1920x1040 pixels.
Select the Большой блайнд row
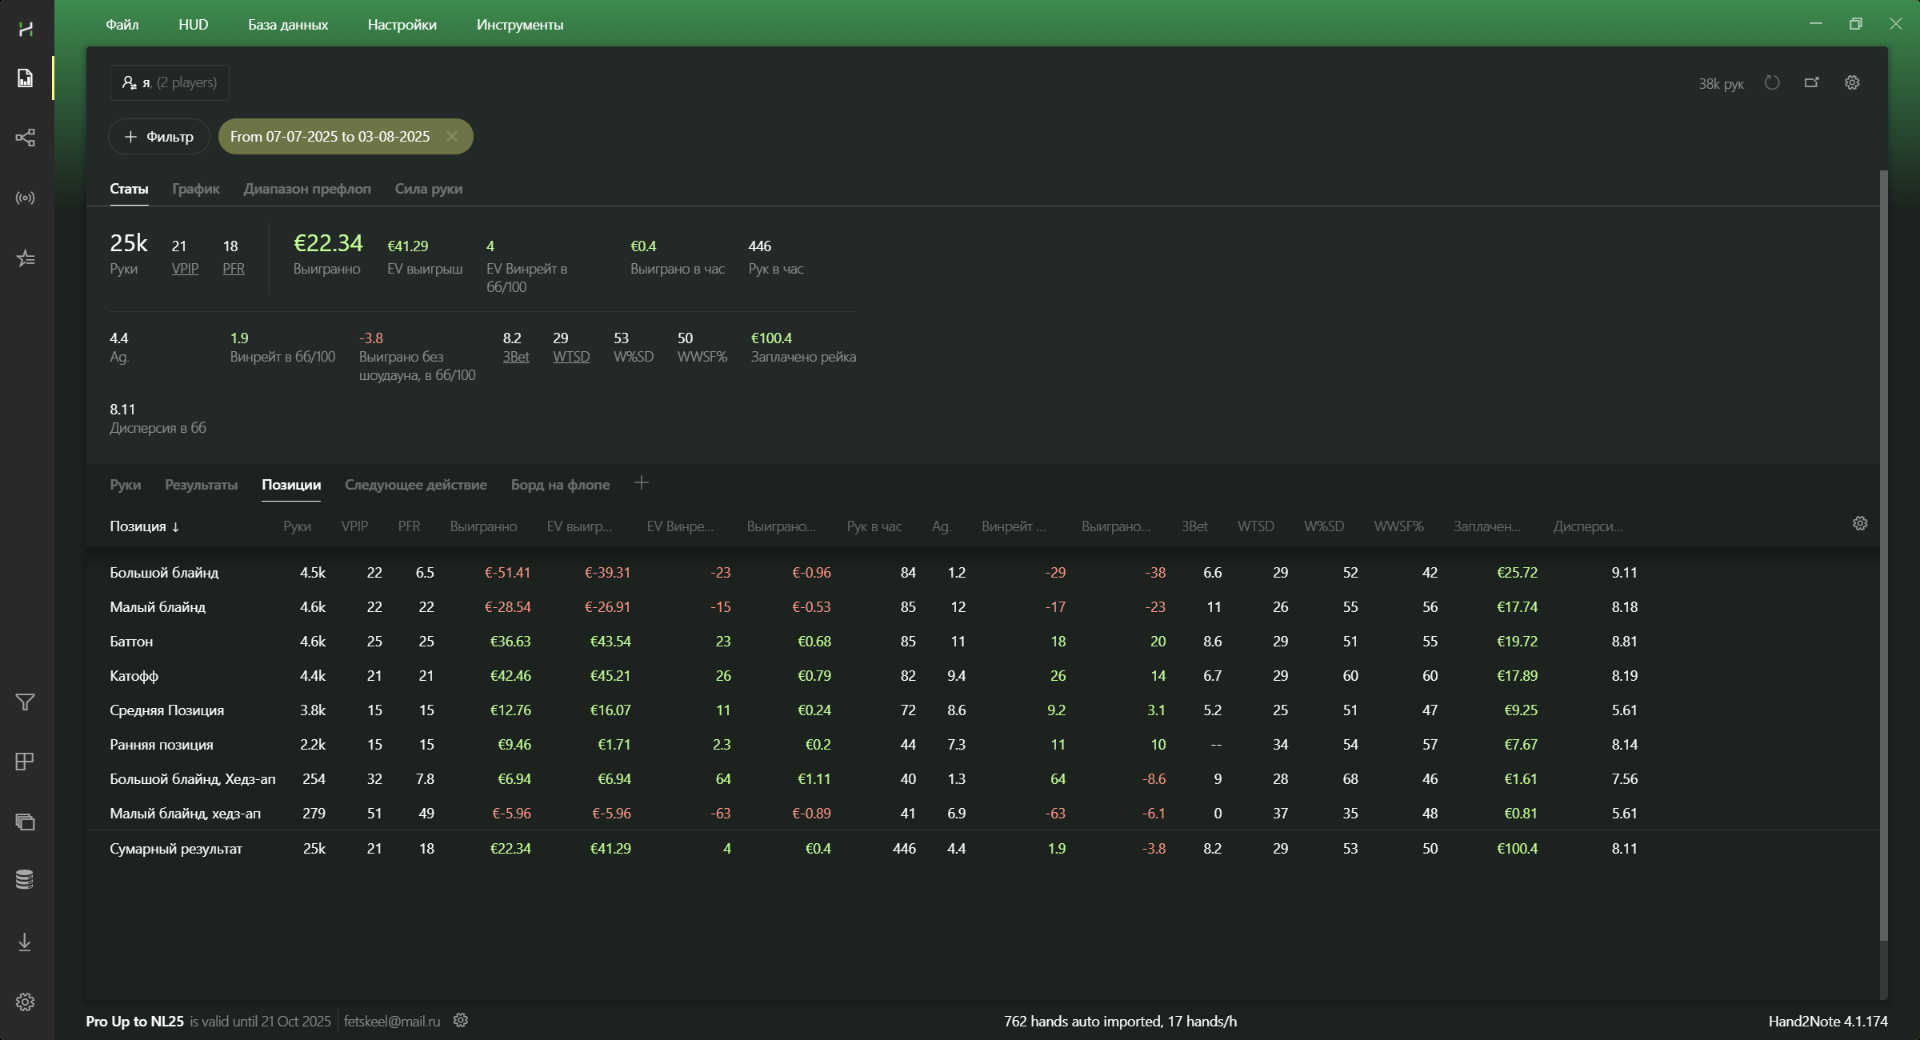click(x=982, y=573)
